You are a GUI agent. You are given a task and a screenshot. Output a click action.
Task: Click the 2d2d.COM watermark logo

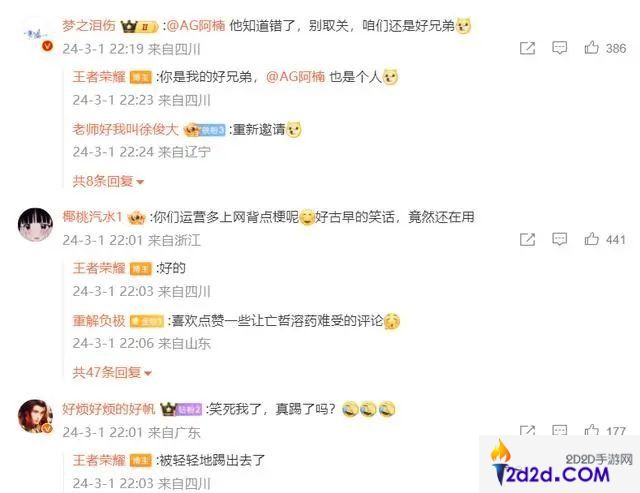pyautogui.click(x=559, y=464)
